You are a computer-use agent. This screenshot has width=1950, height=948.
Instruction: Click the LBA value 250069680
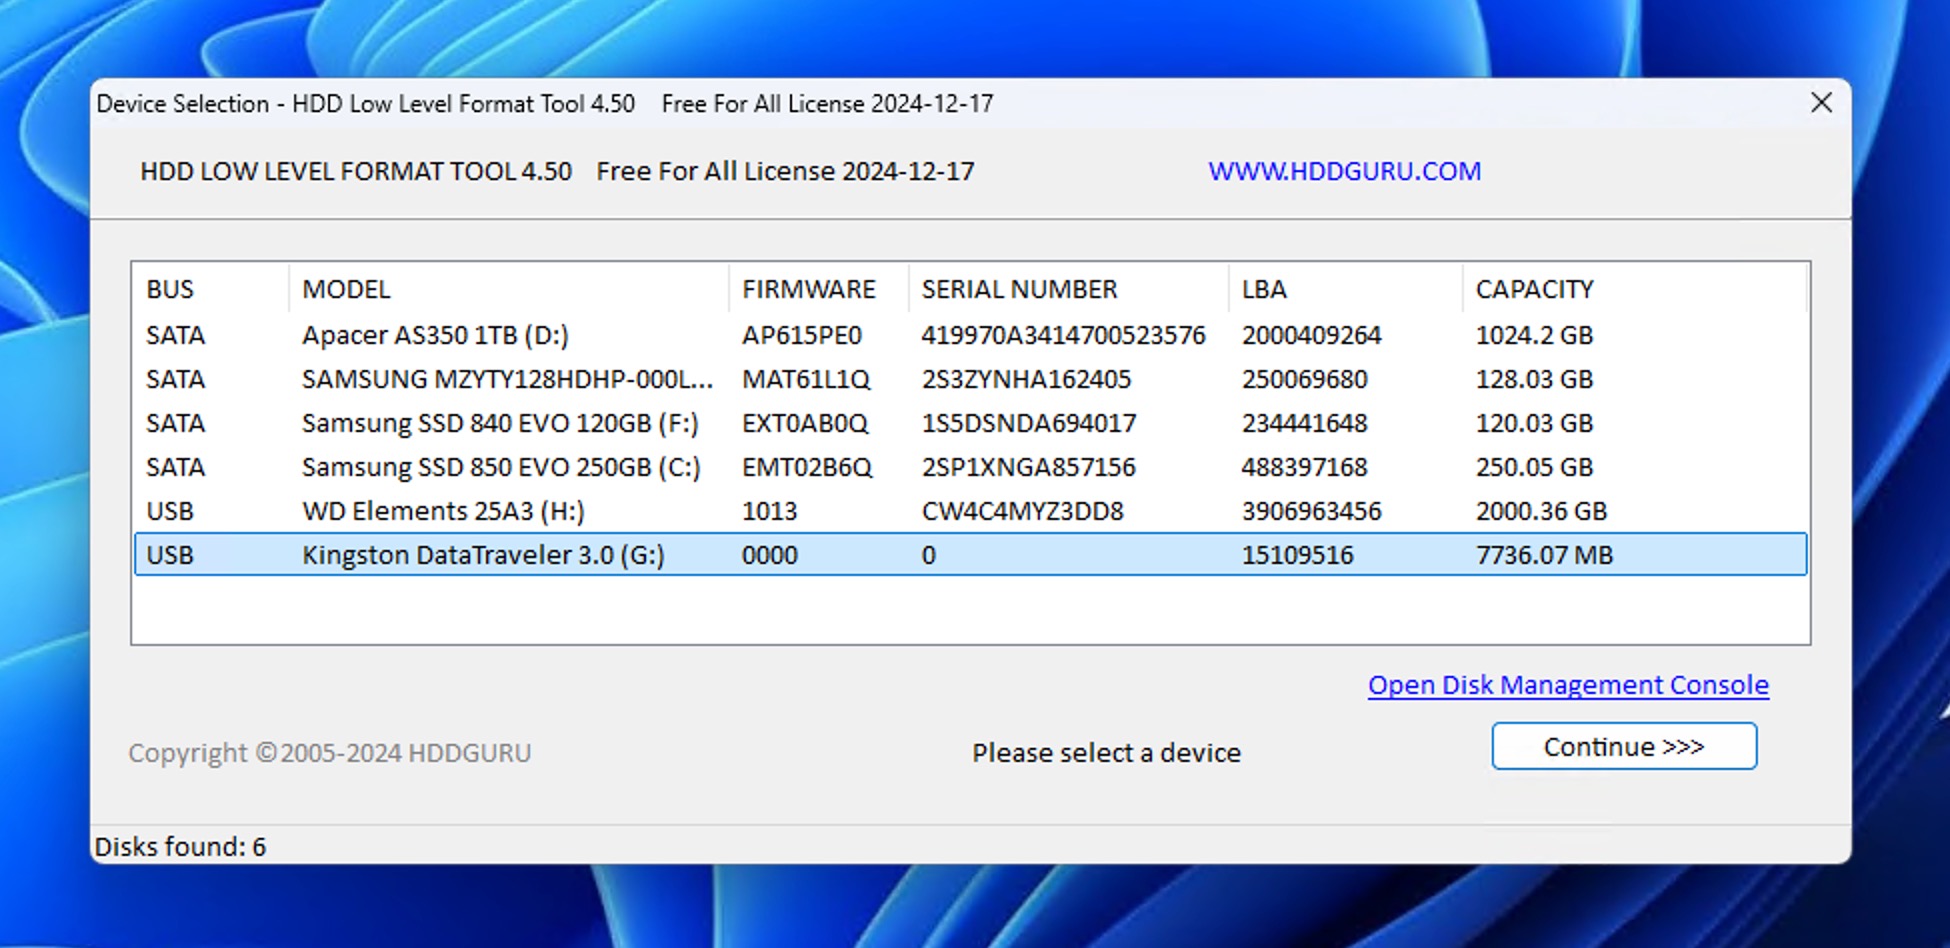point(1304,379)
